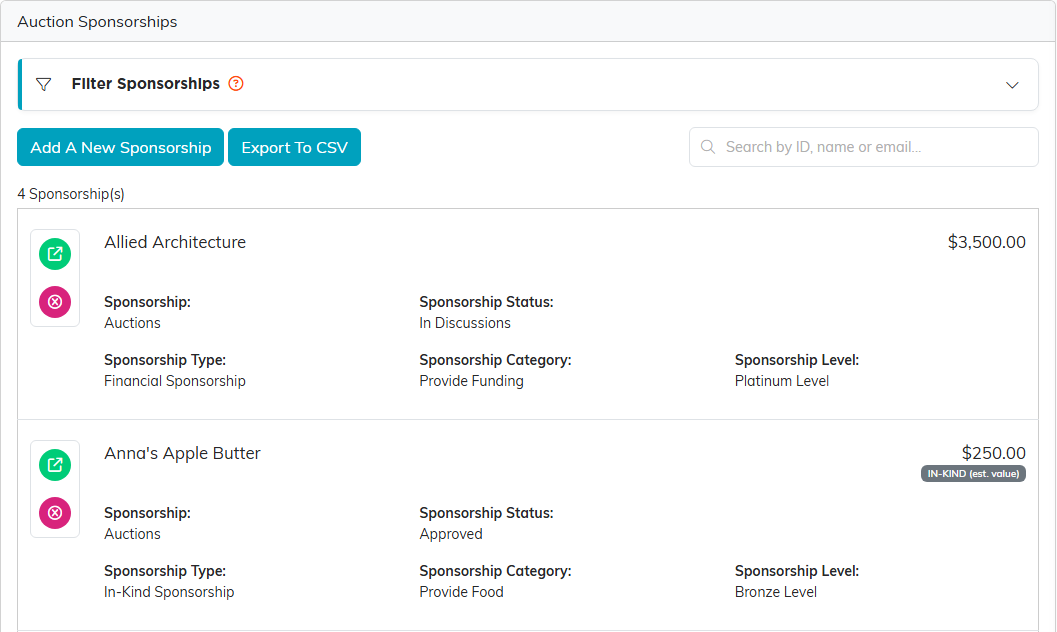The image size is (1057, 632).
Task: Select the Anna's Apple Butter name
Action: click(x=182, y=453)
